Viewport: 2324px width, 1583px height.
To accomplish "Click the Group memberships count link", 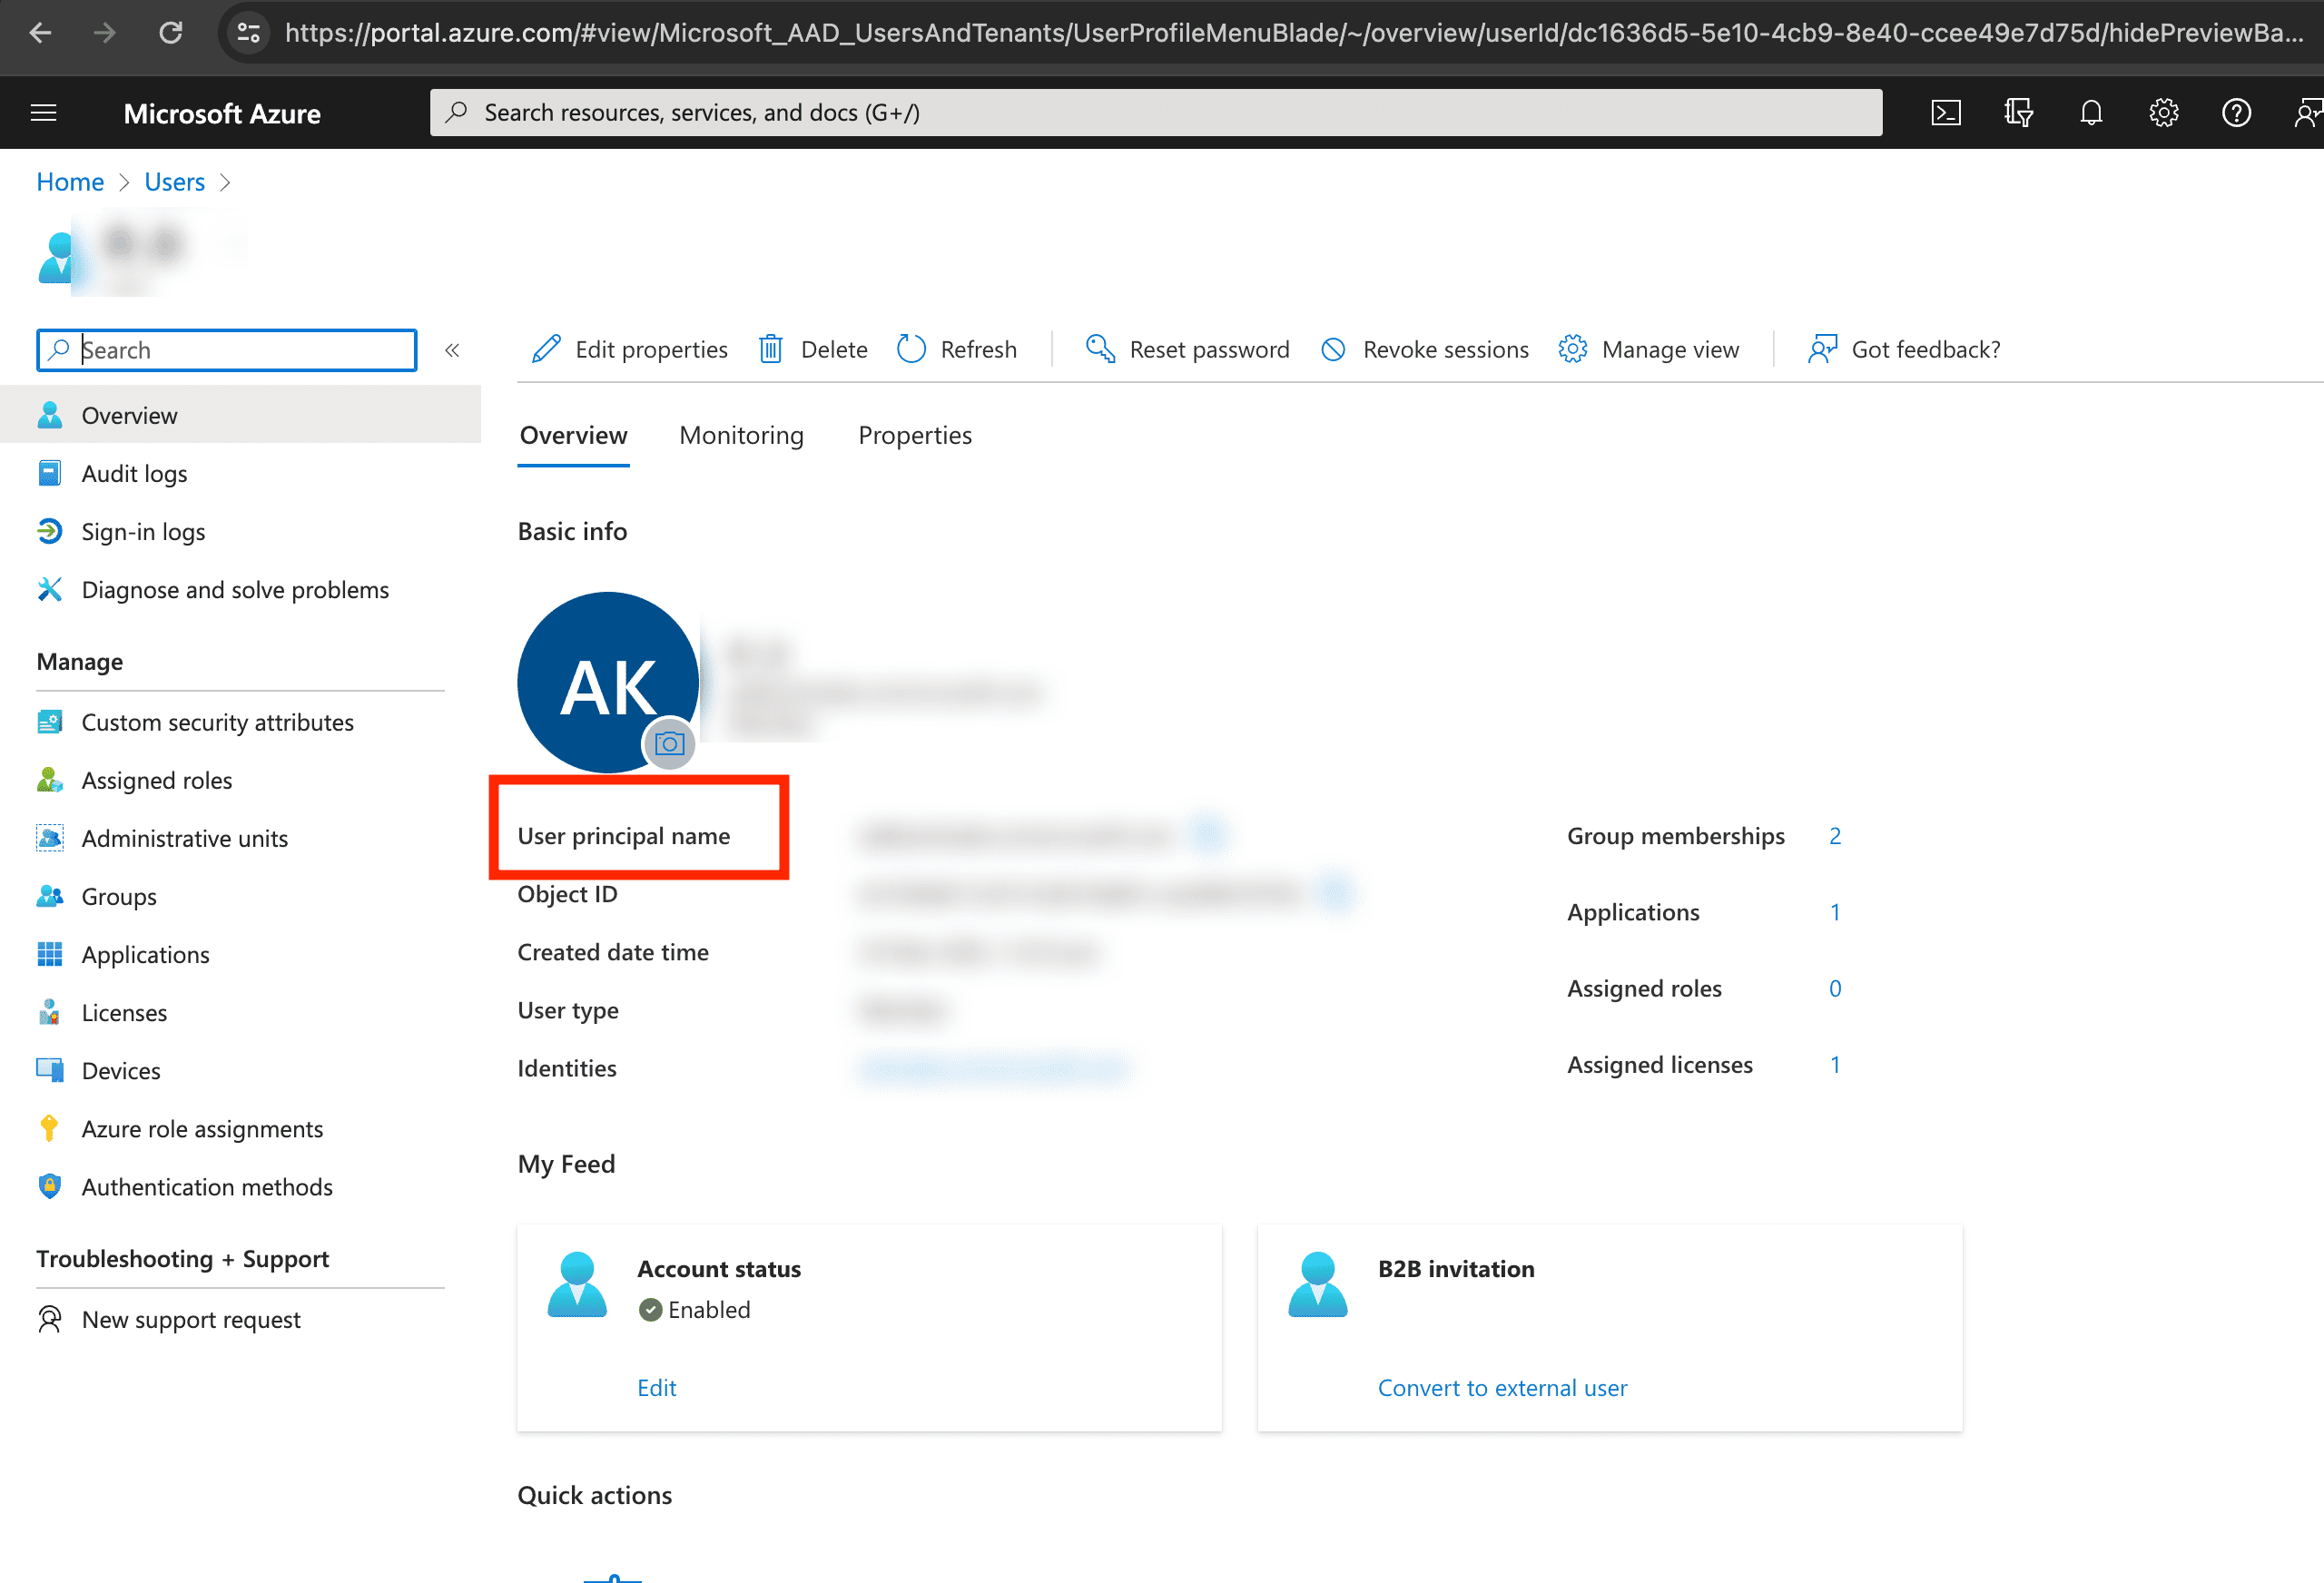I will pos(1835,835).
